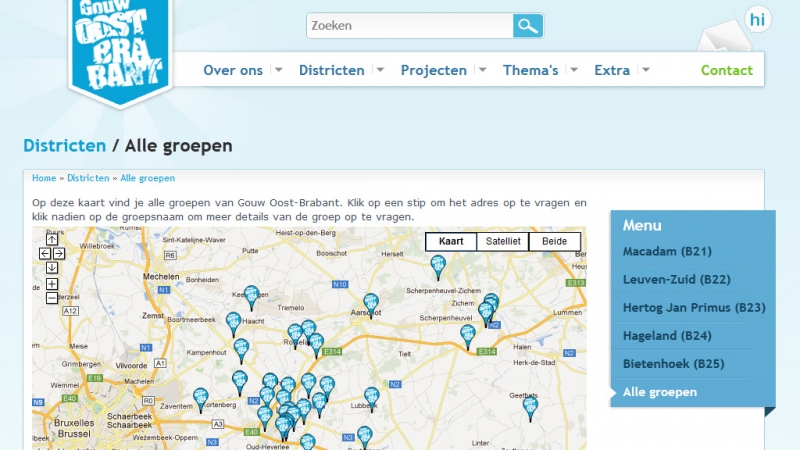The image size is (800, 450).
Task: Expand the Thema's dropdown arrow
Action: pyautogui.click(x=574, y=70)
